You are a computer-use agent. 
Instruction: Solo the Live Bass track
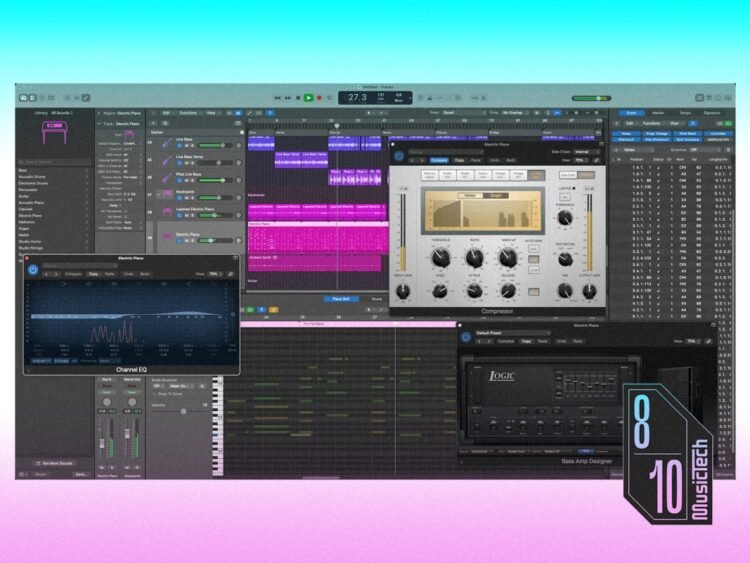(x=193, y=145)
